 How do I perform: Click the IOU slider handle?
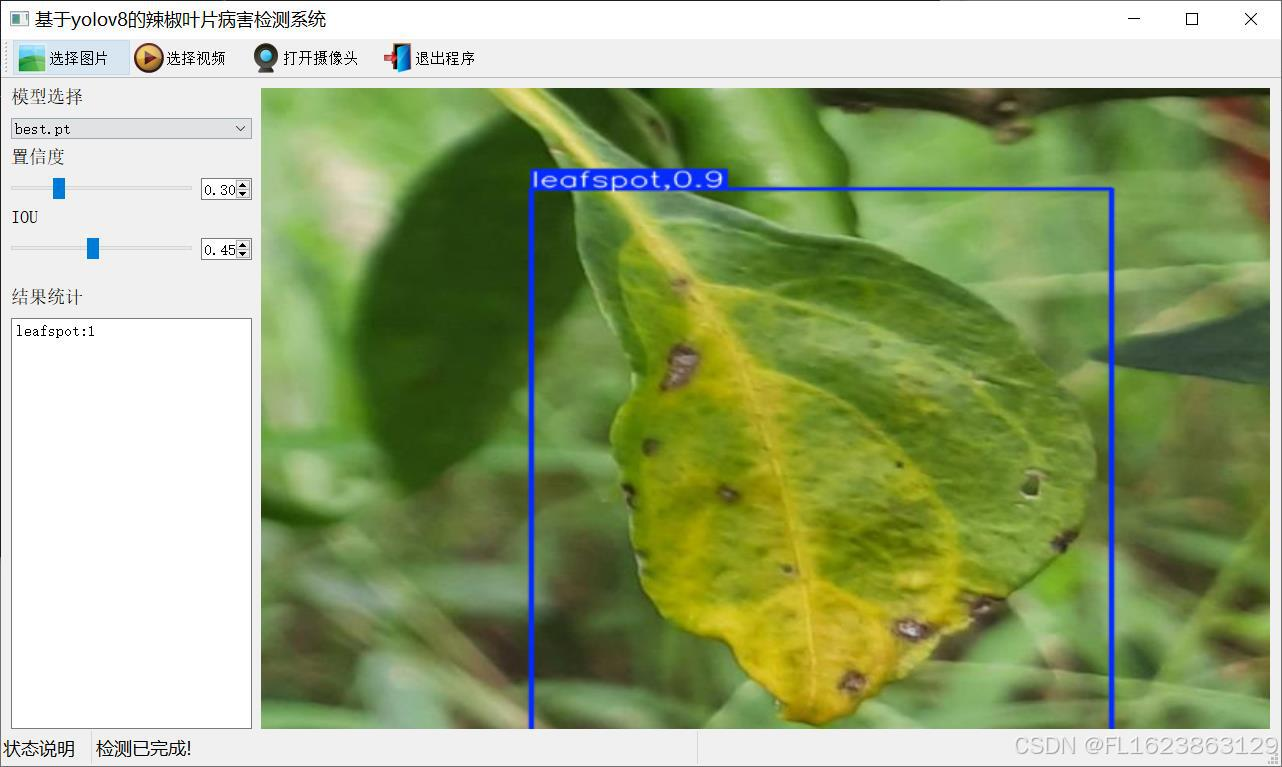(93, 248)
